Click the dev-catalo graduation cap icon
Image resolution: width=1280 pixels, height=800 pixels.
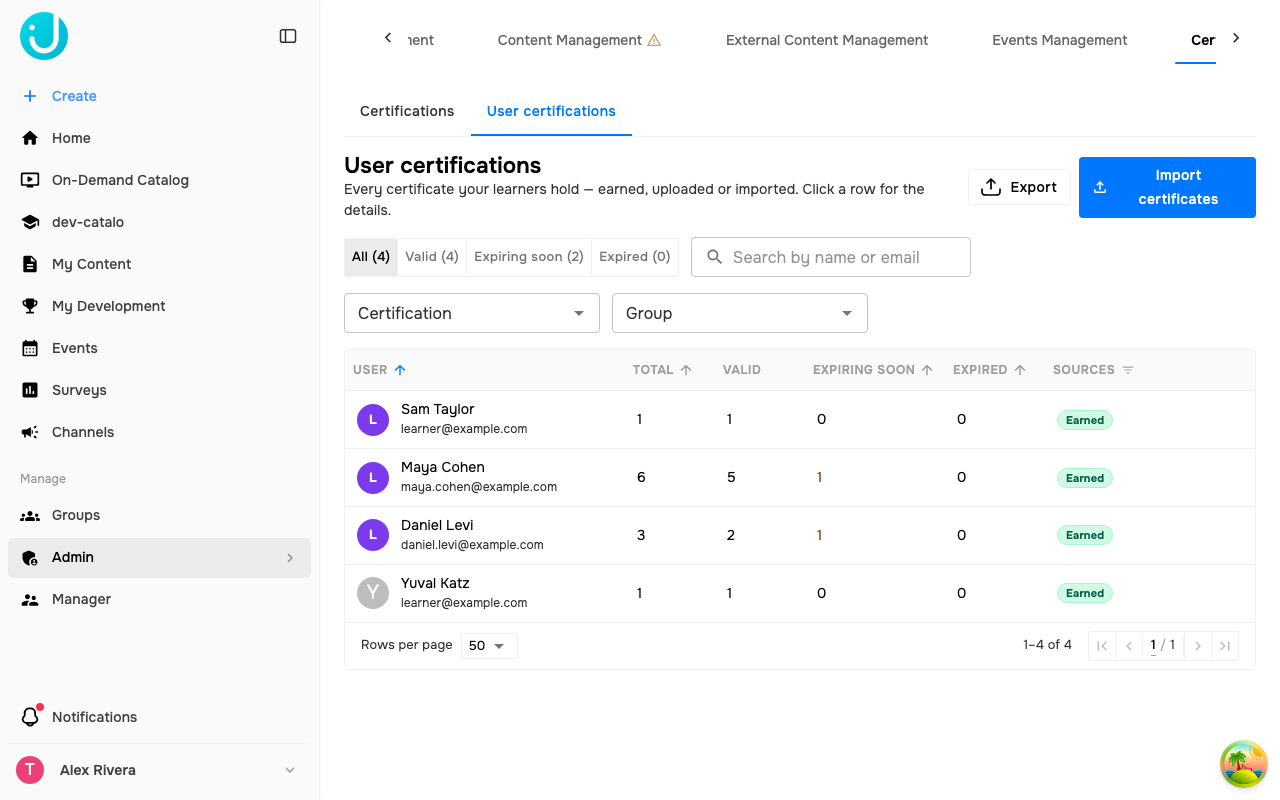(30, 222)
